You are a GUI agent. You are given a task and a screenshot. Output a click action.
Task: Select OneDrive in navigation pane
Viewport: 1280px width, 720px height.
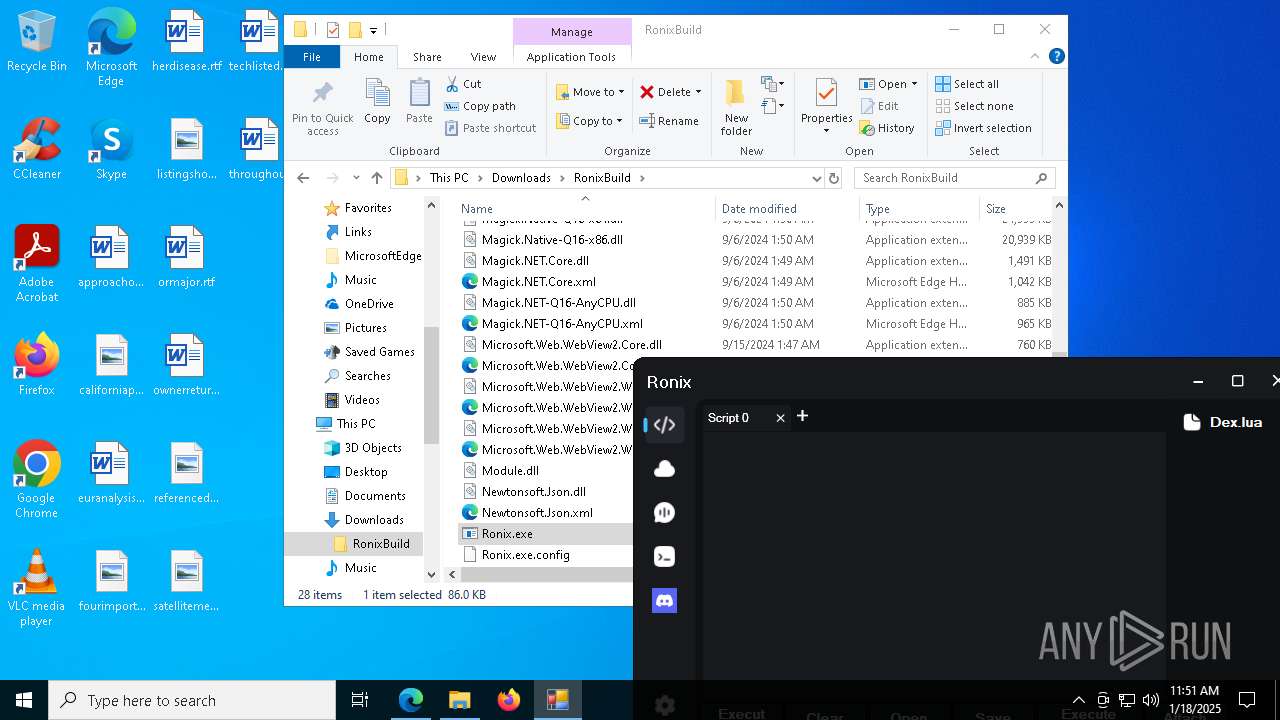pos(368,304)
